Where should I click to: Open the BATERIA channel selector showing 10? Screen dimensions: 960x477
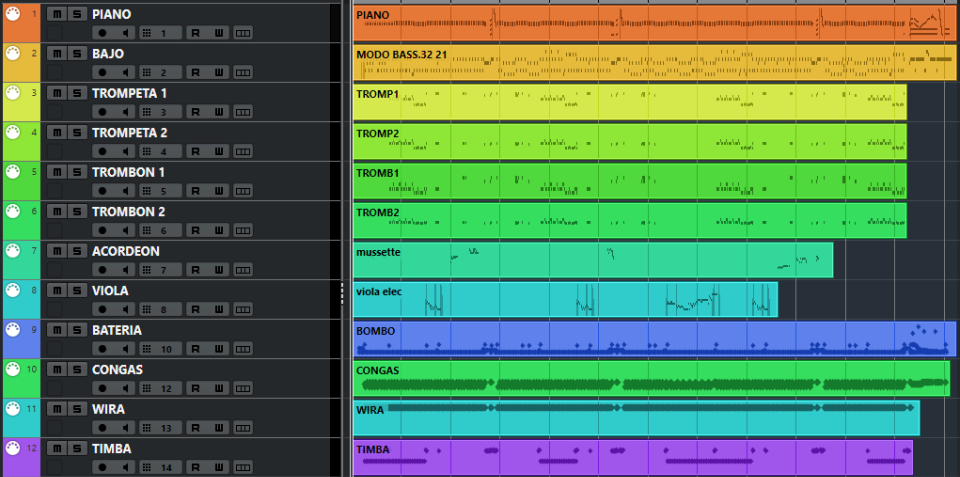pyautogui.click(x=160, y=349)
